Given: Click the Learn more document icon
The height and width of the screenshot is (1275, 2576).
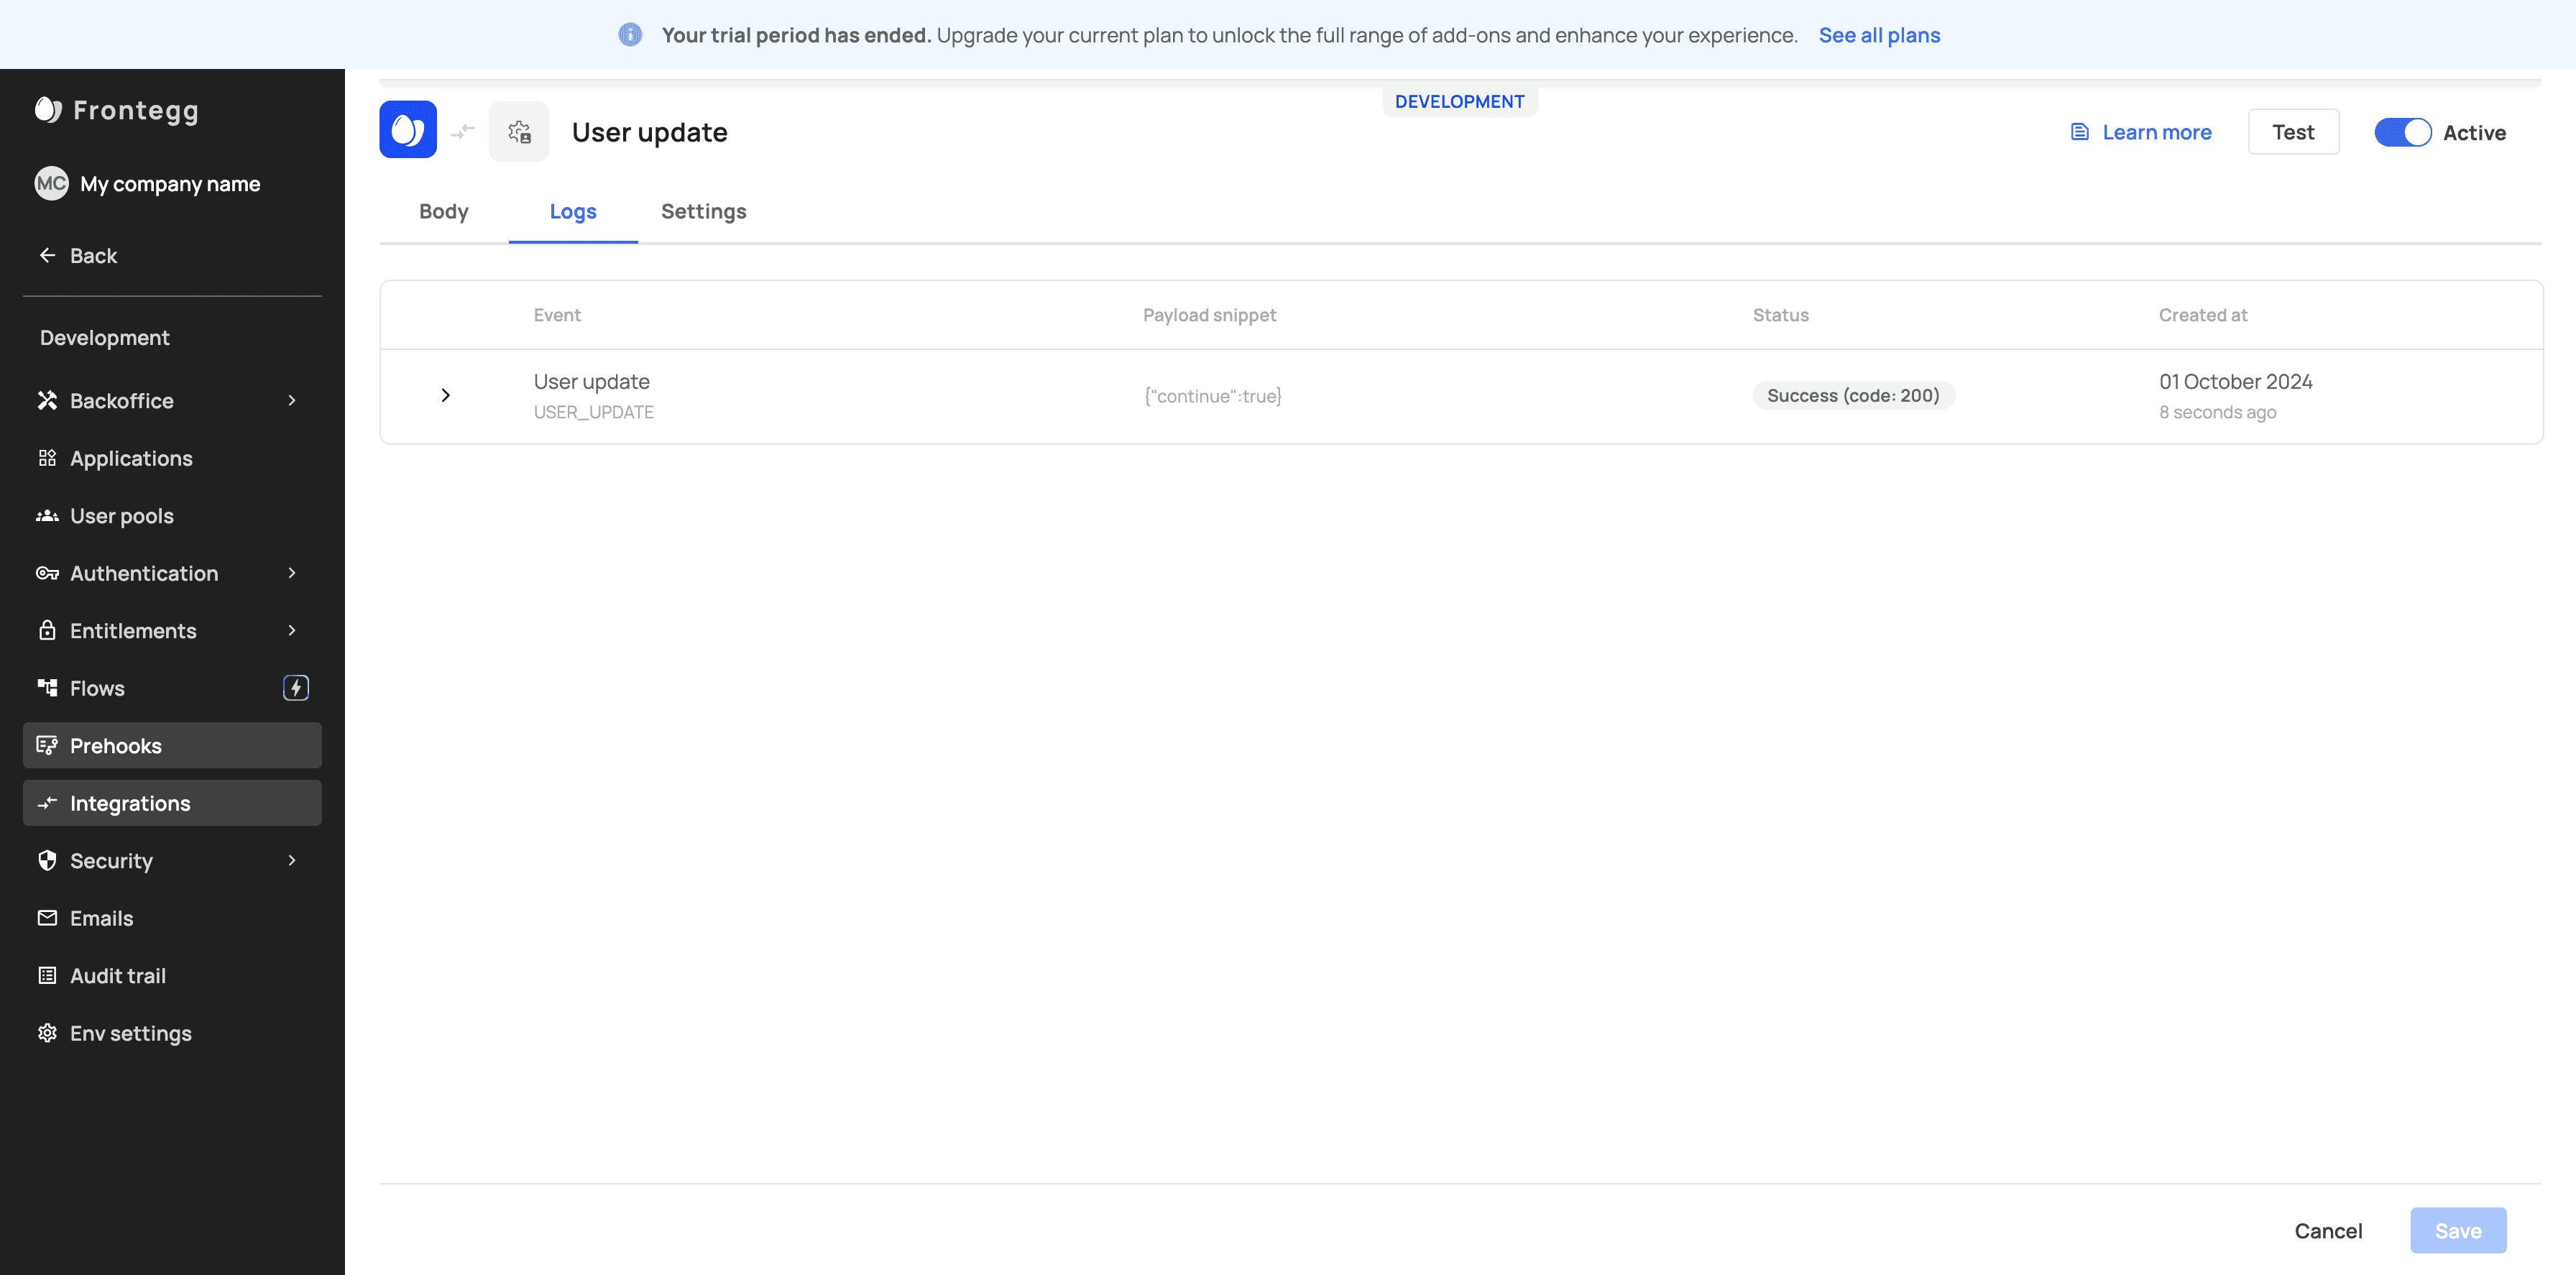Looking at the screenshot, I should tap(2080, 132).
